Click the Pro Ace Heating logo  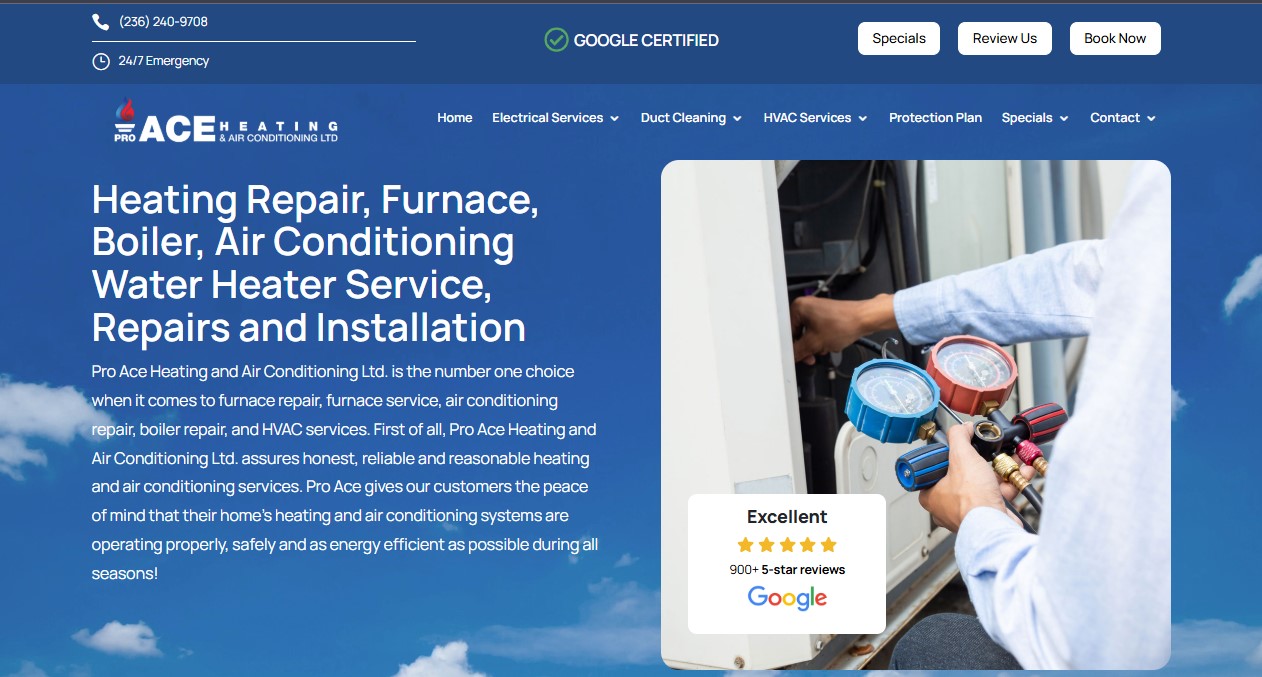(x=226, y=122)
